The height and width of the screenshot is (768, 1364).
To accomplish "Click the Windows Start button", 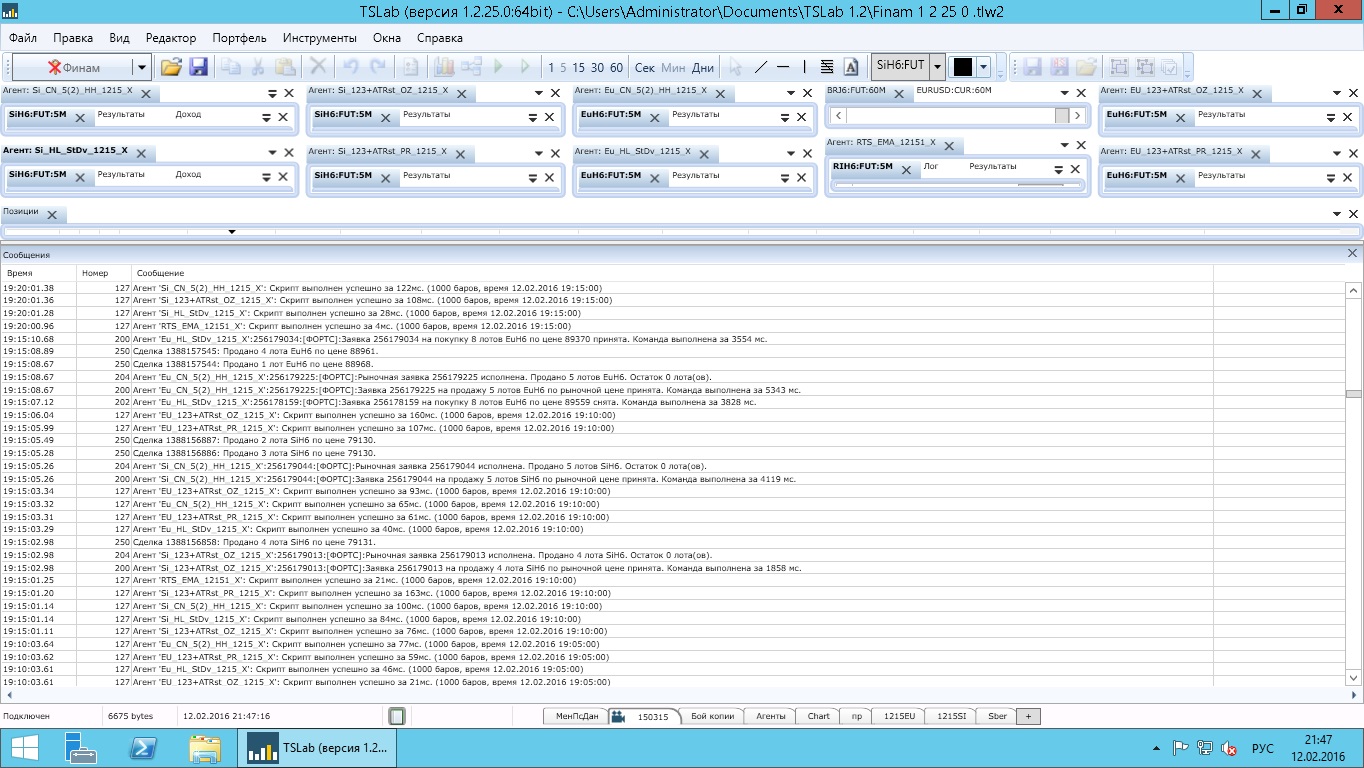I will (x=24, y=747).
